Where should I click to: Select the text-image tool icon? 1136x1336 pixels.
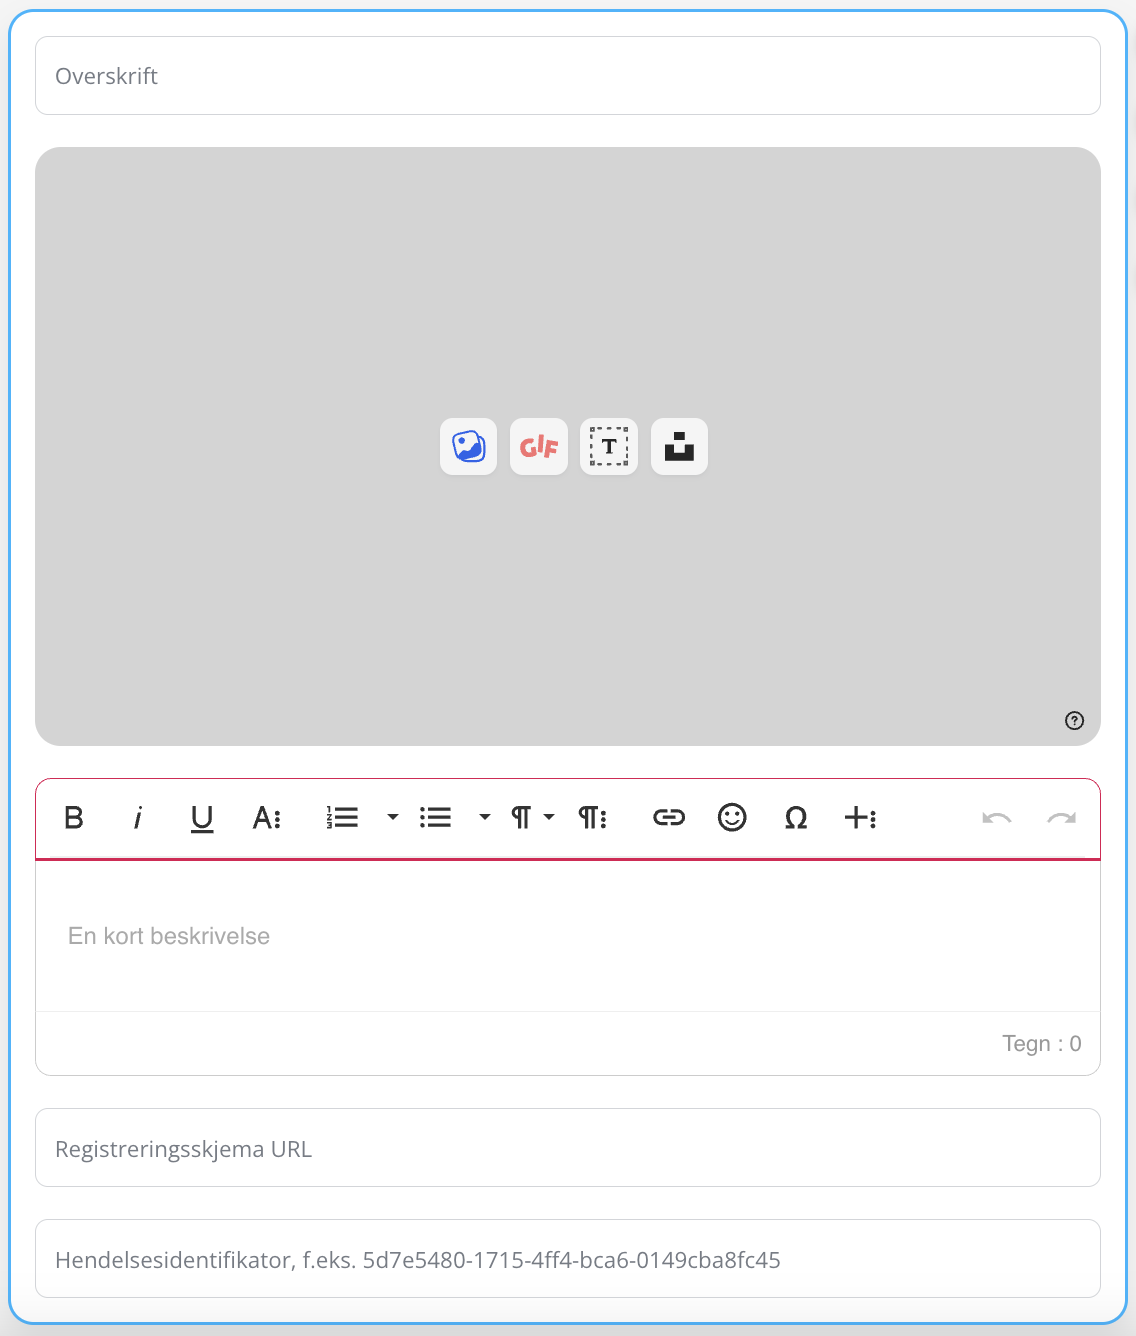coord(609,446)
